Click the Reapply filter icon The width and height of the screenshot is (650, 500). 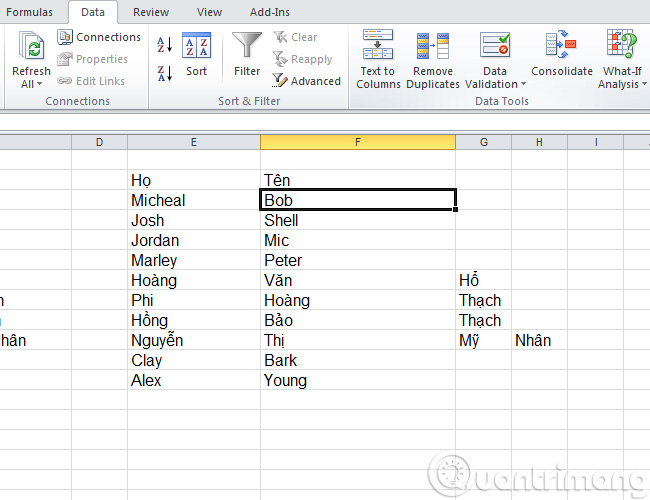280,59
